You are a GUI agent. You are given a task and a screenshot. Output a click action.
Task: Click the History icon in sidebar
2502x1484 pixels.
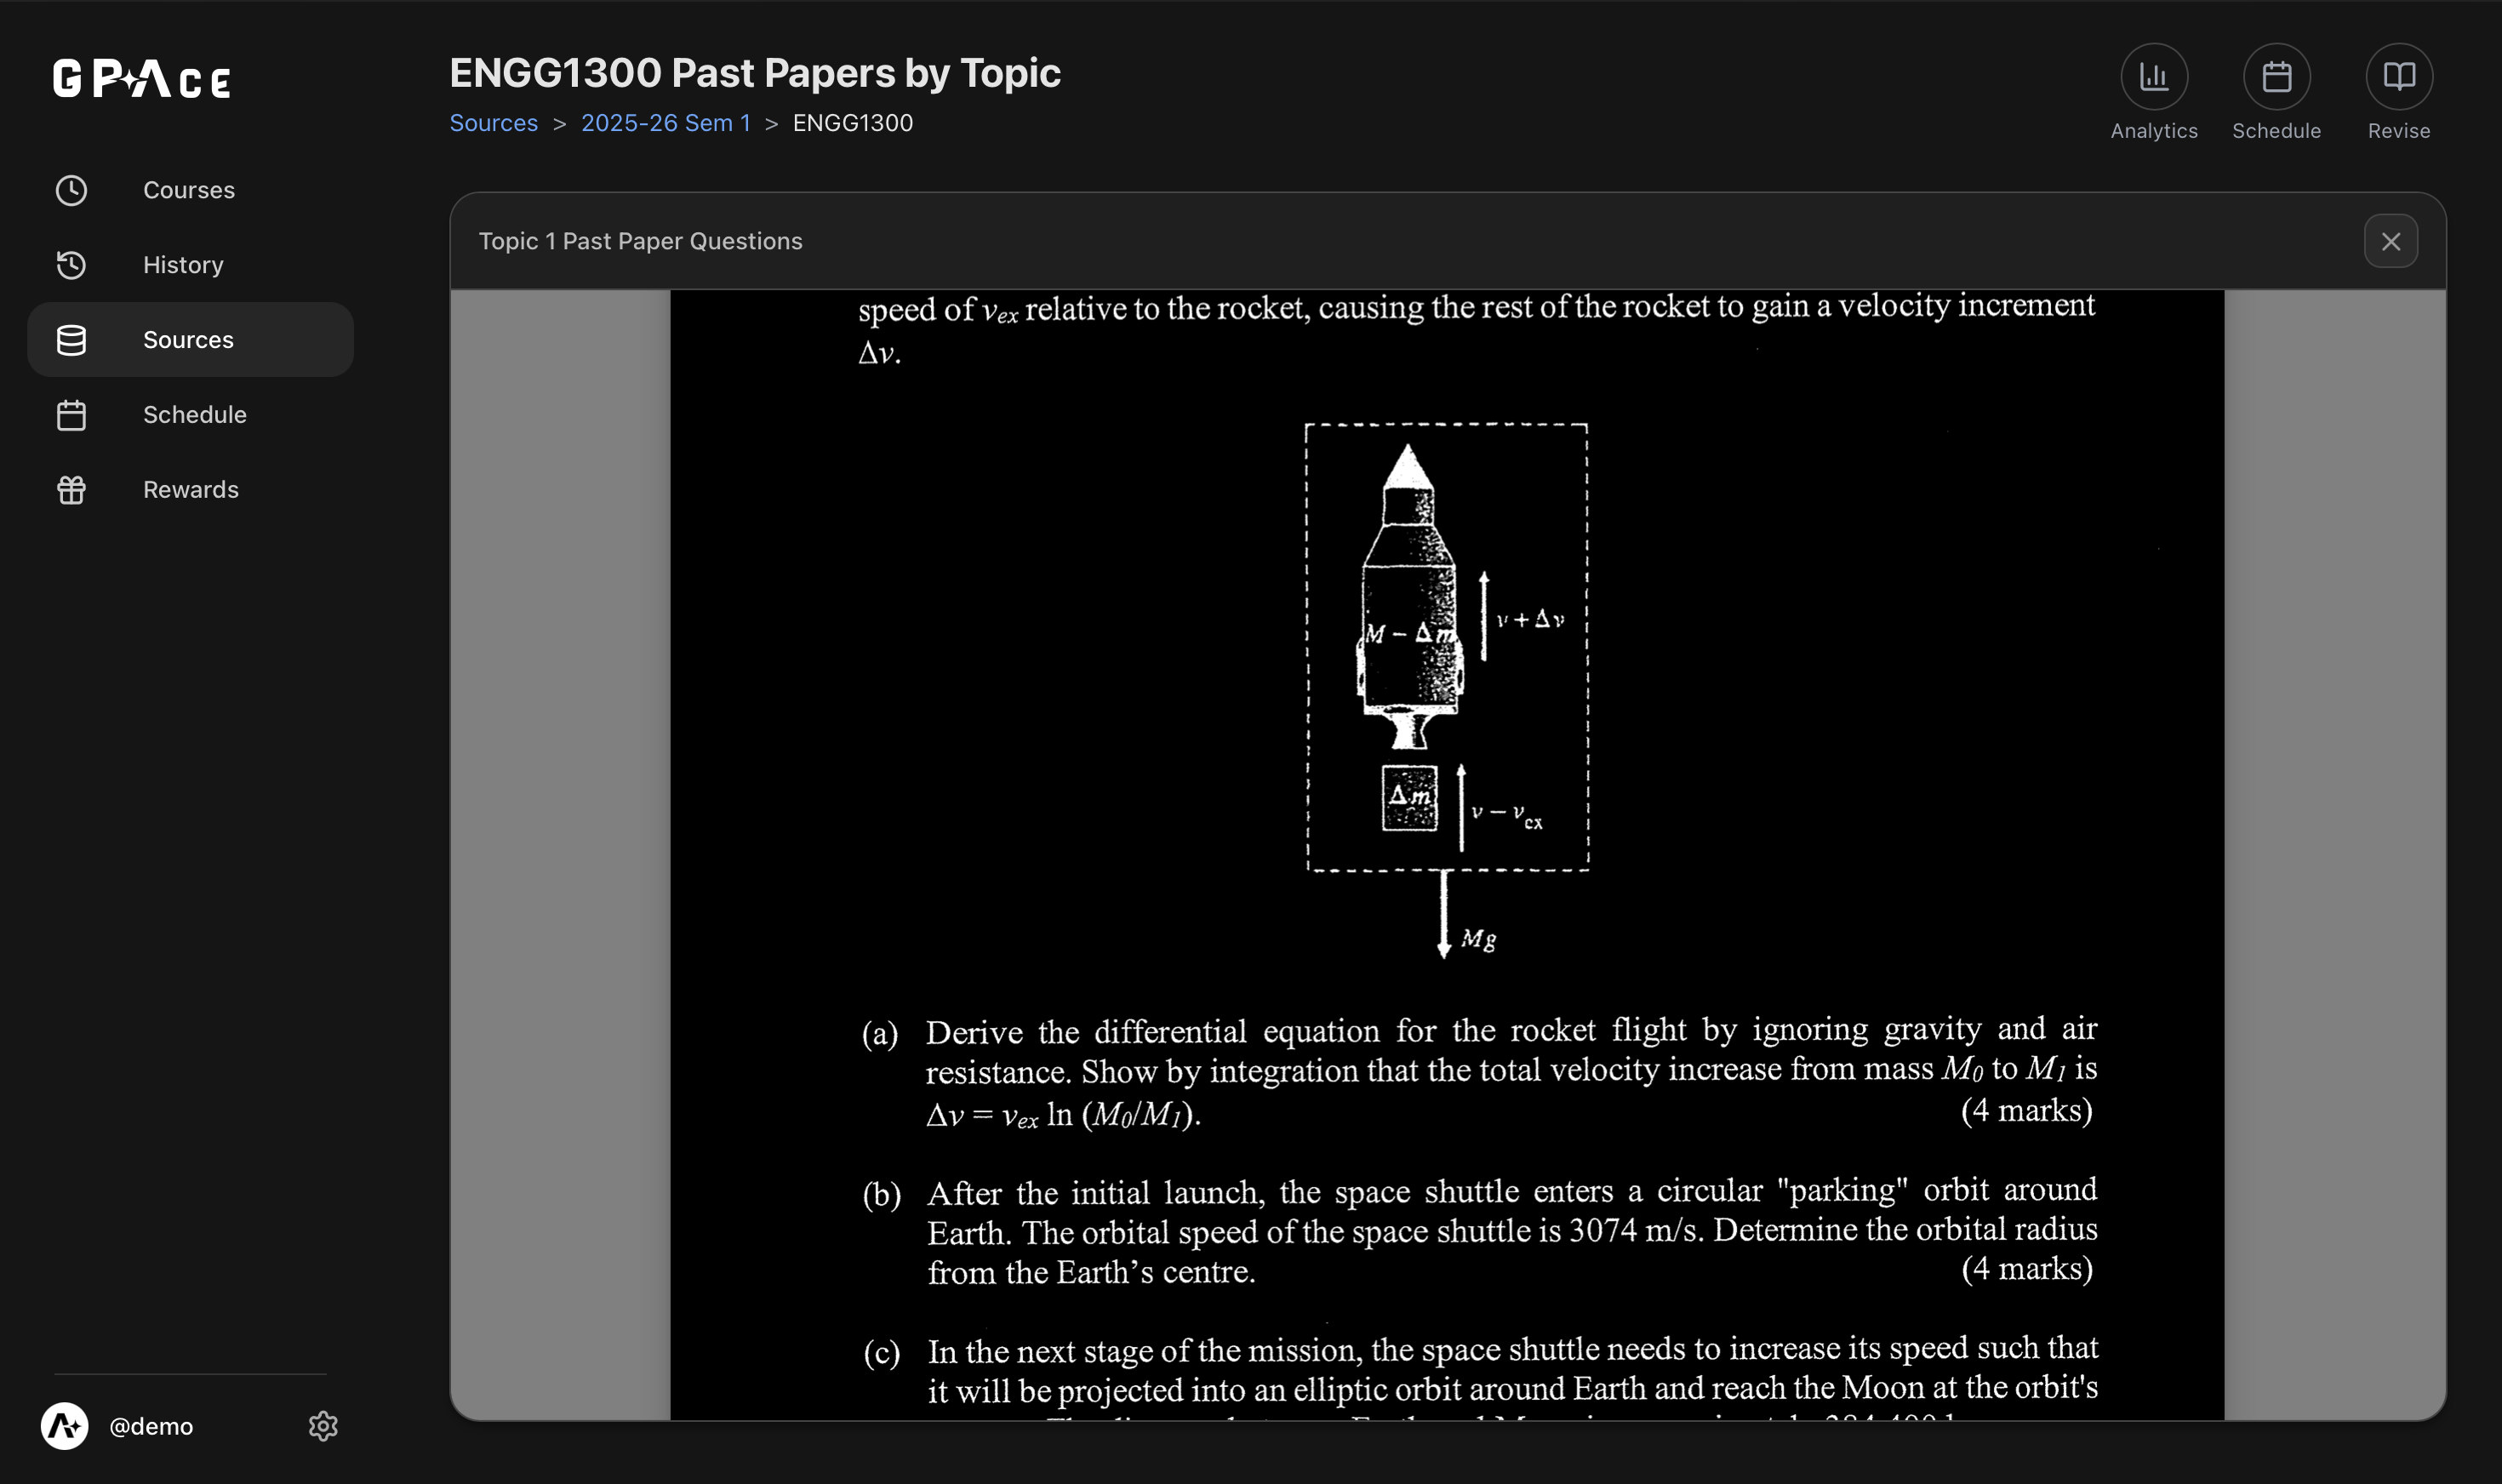(71, 265)
